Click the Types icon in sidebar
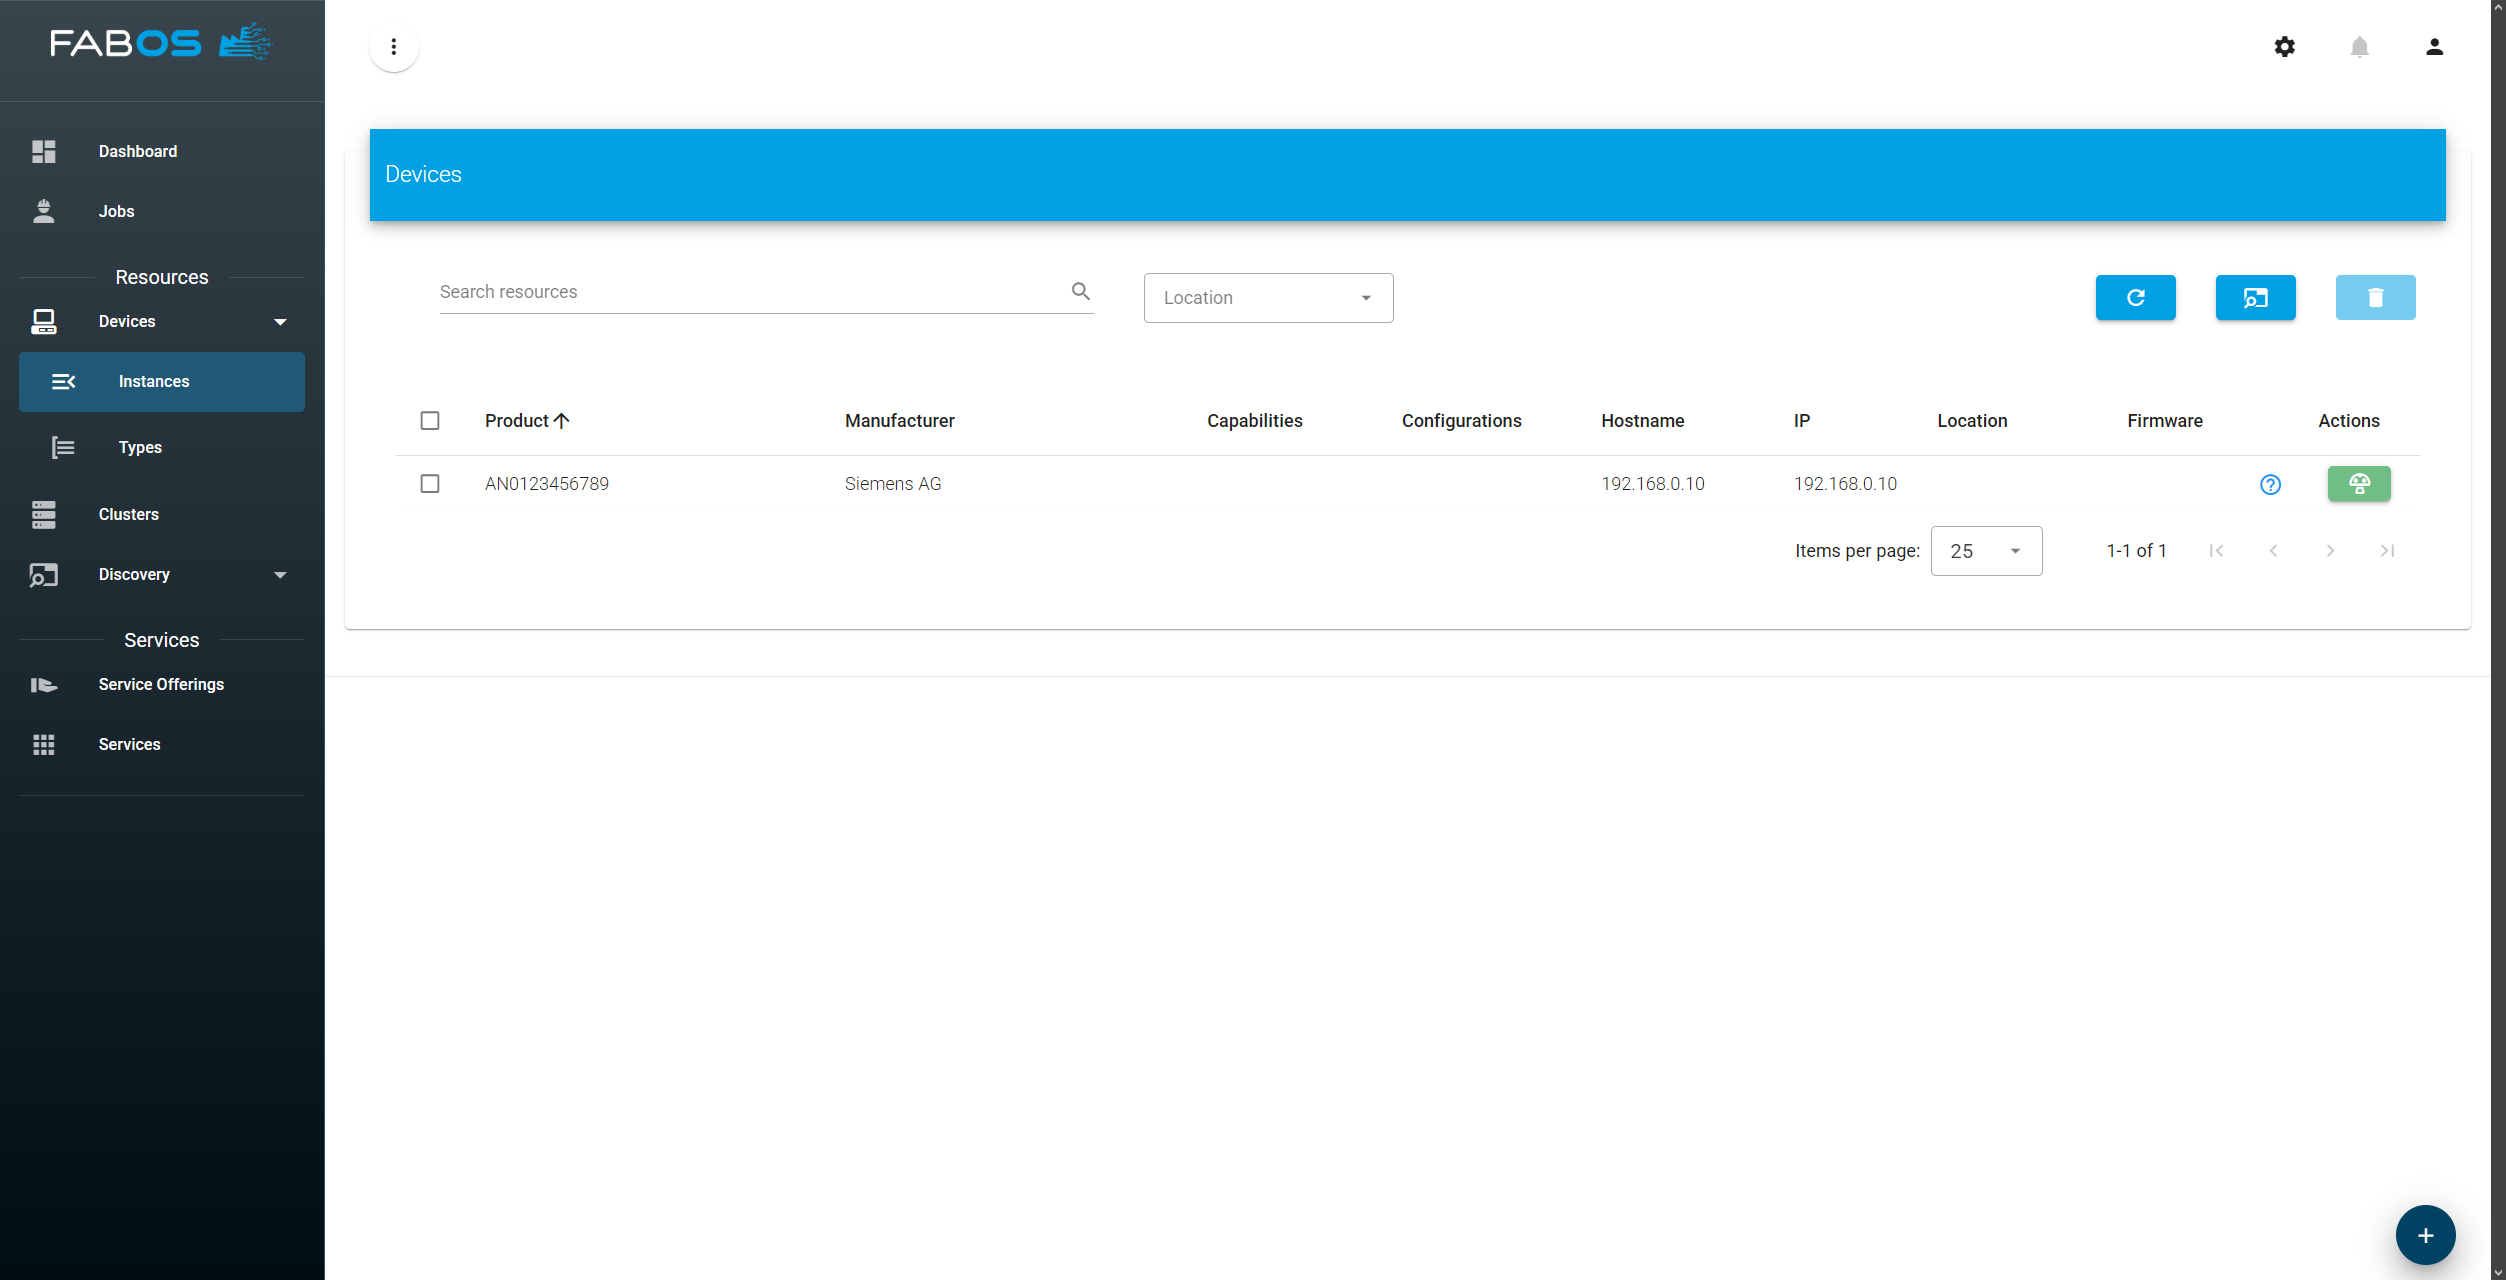Image resolution: width=2506 pixels, height=1280 pixels. (x=62, y=447)
